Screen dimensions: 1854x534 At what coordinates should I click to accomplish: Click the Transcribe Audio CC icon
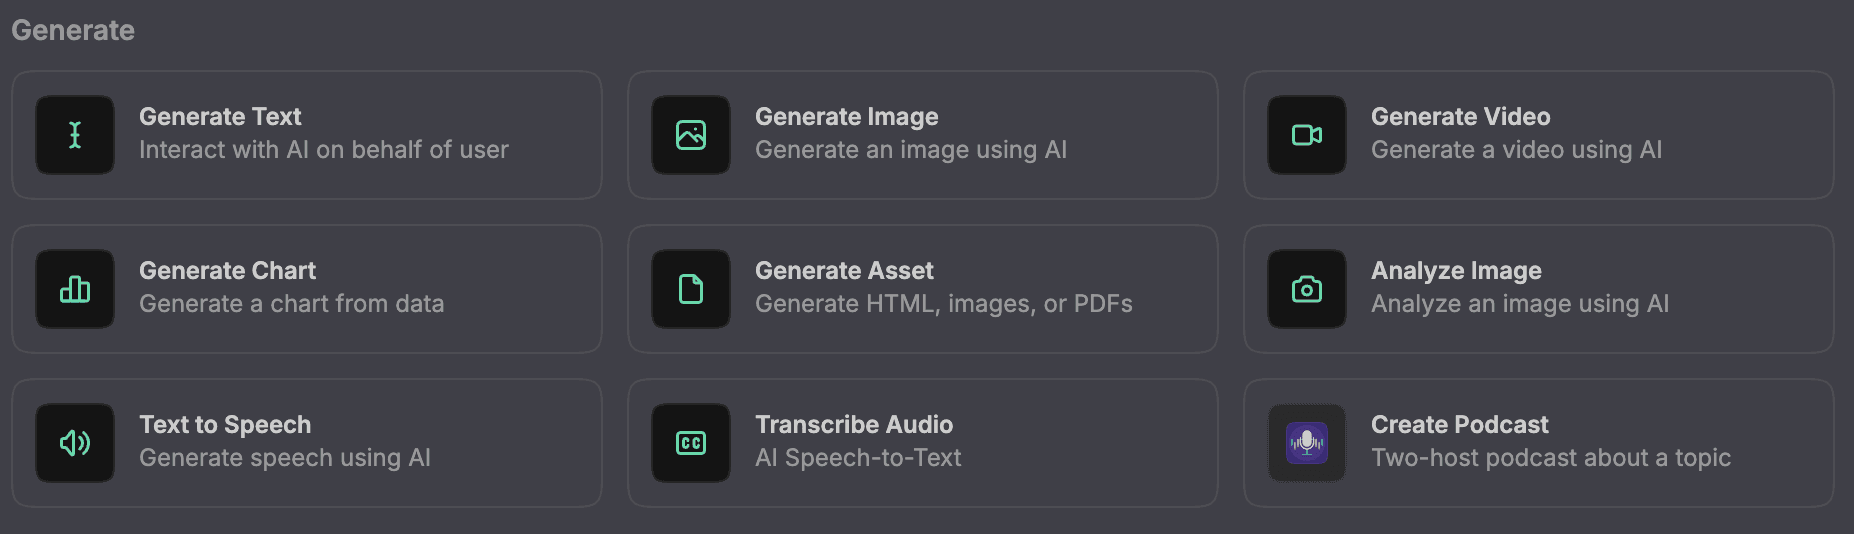point(691,443)
